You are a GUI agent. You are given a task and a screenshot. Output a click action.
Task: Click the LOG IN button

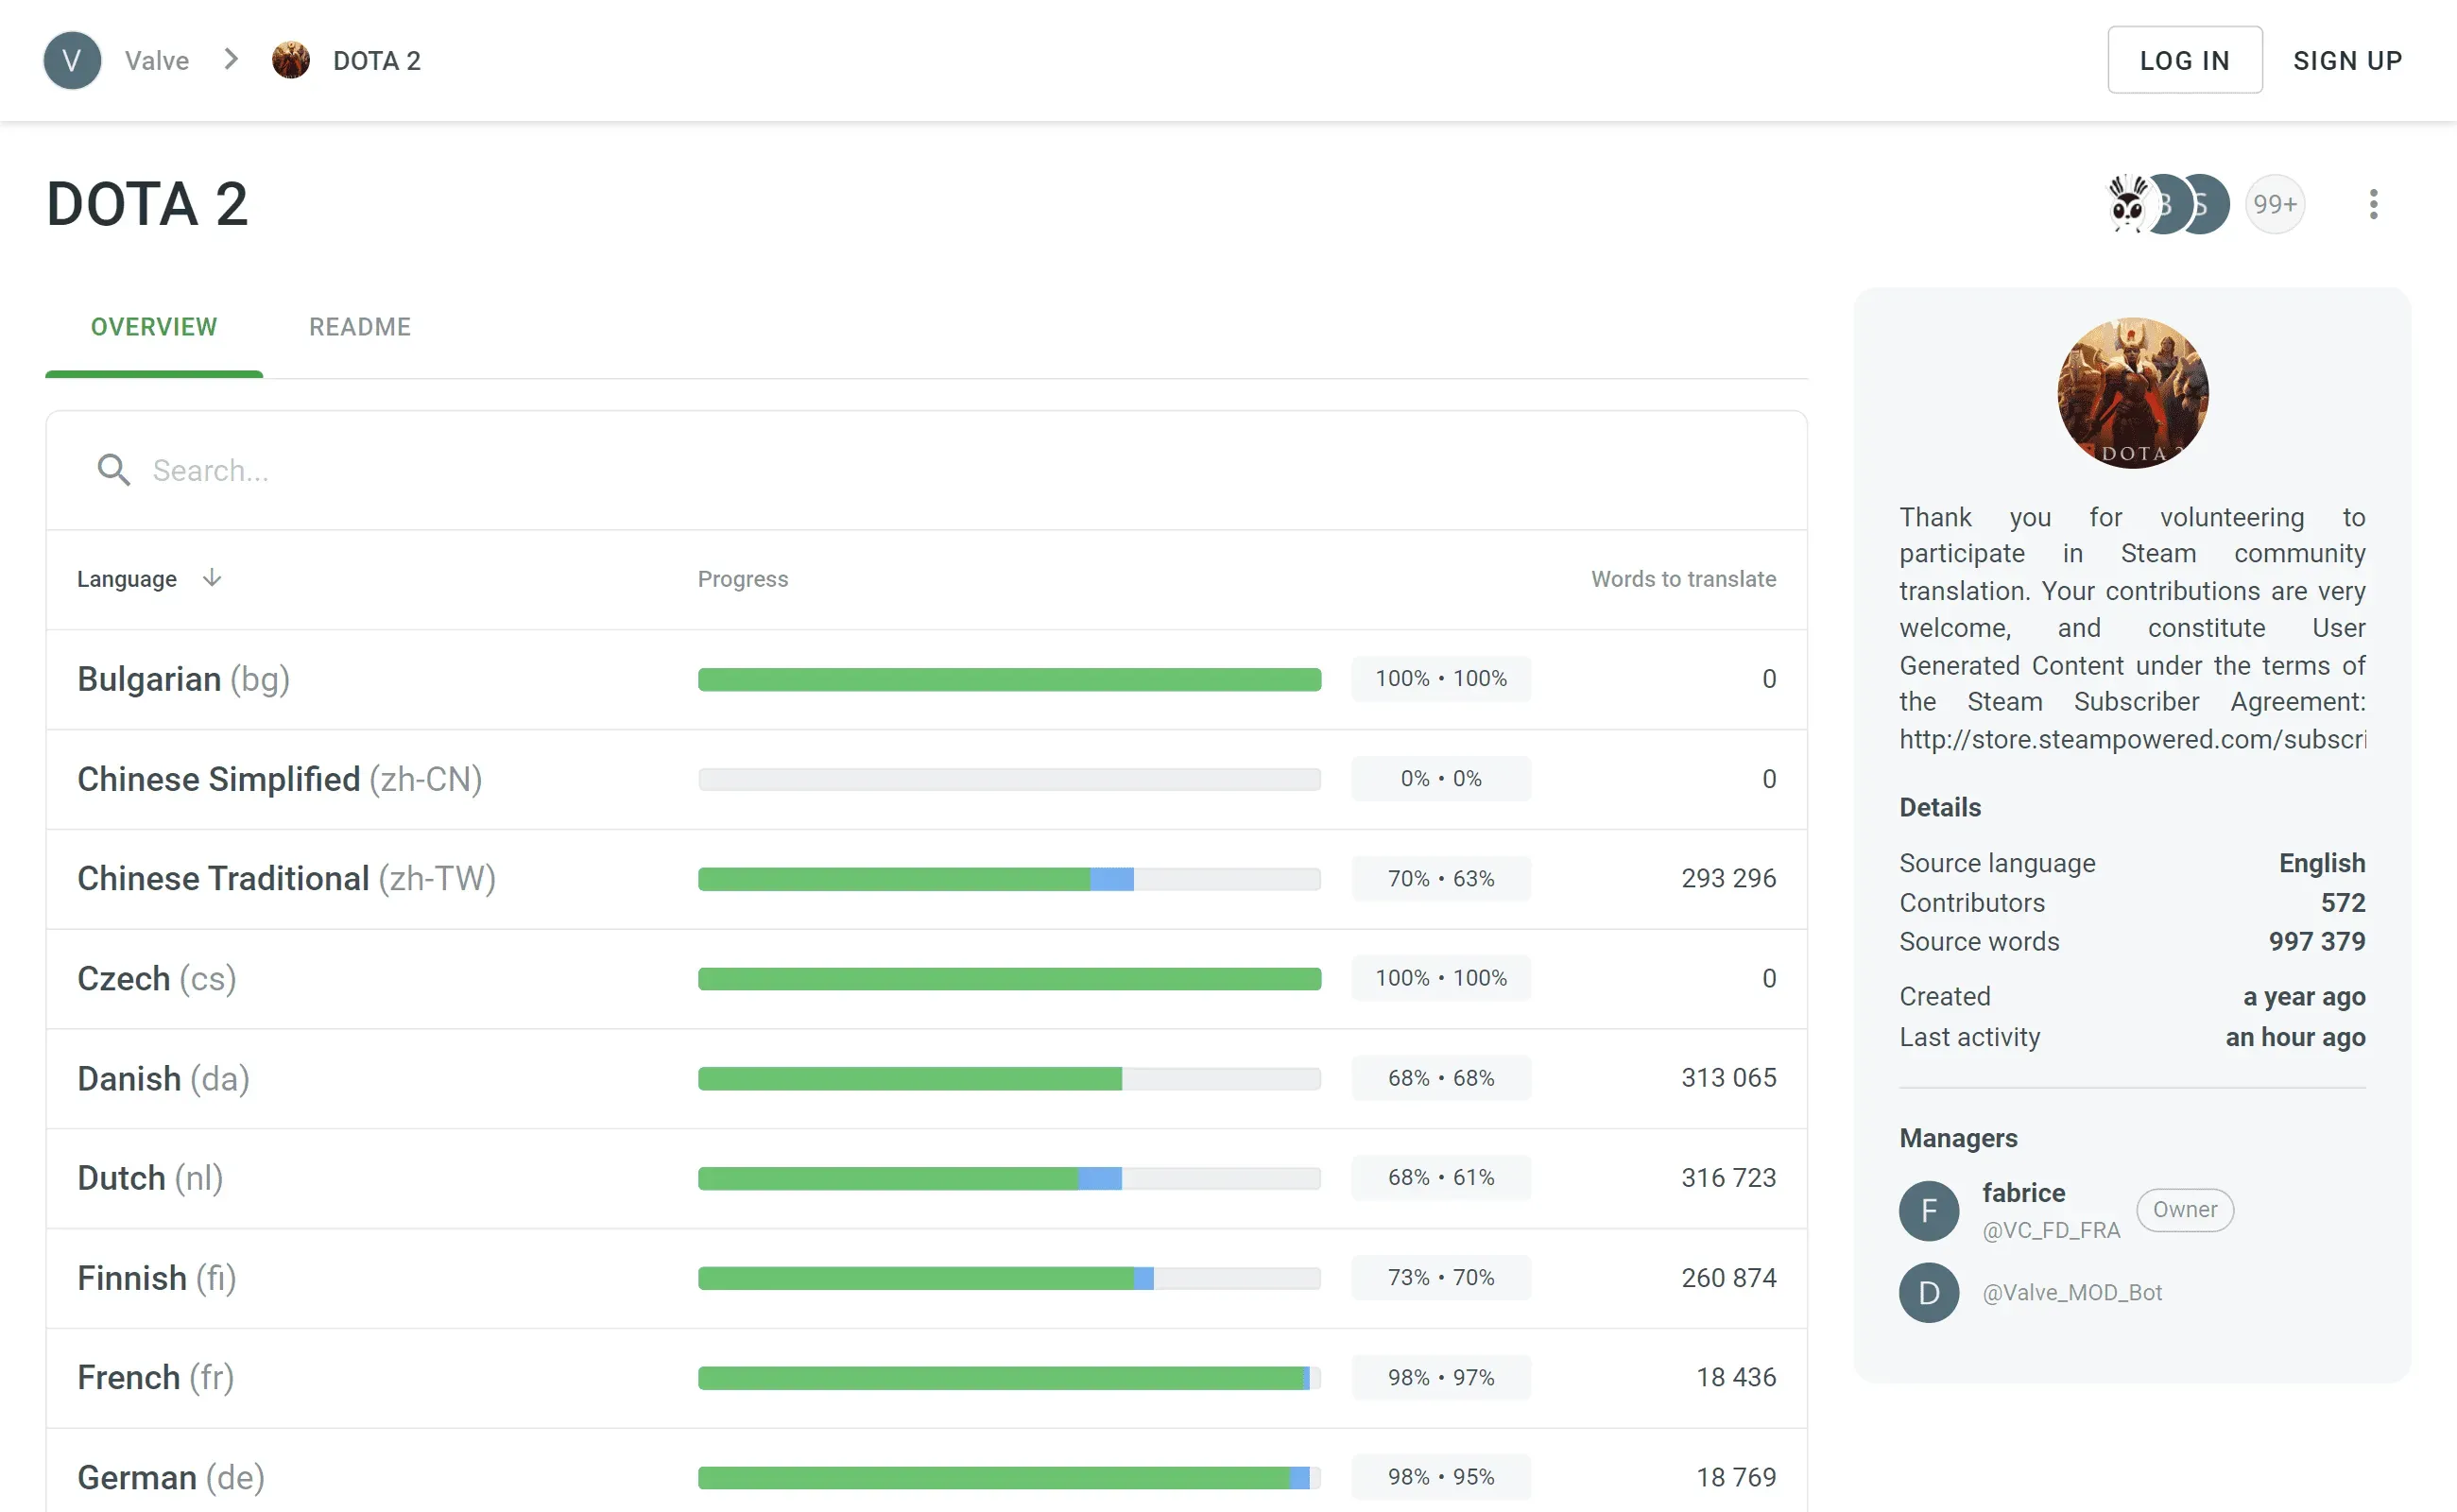click(x=2184, y=60)
